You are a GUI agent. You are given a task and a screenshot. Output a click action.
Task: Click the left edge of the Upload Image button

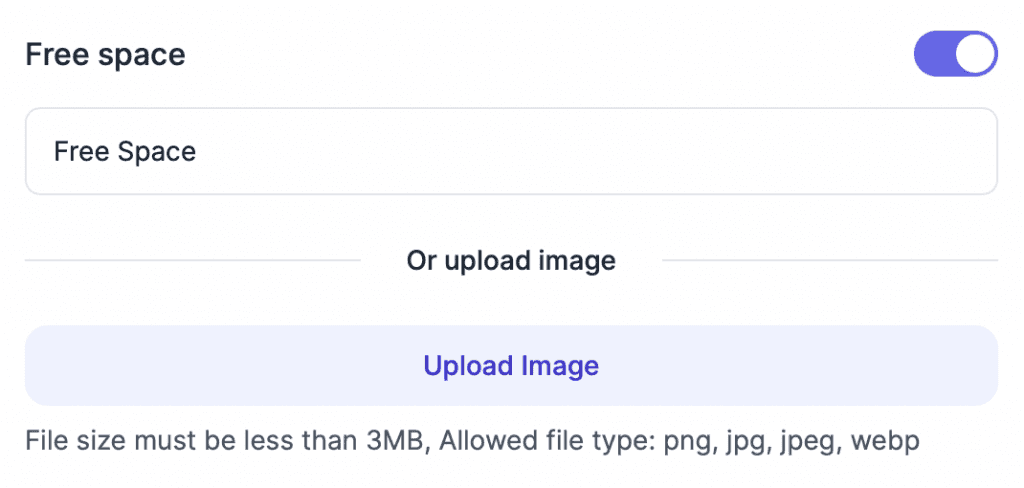click(45, 365)
